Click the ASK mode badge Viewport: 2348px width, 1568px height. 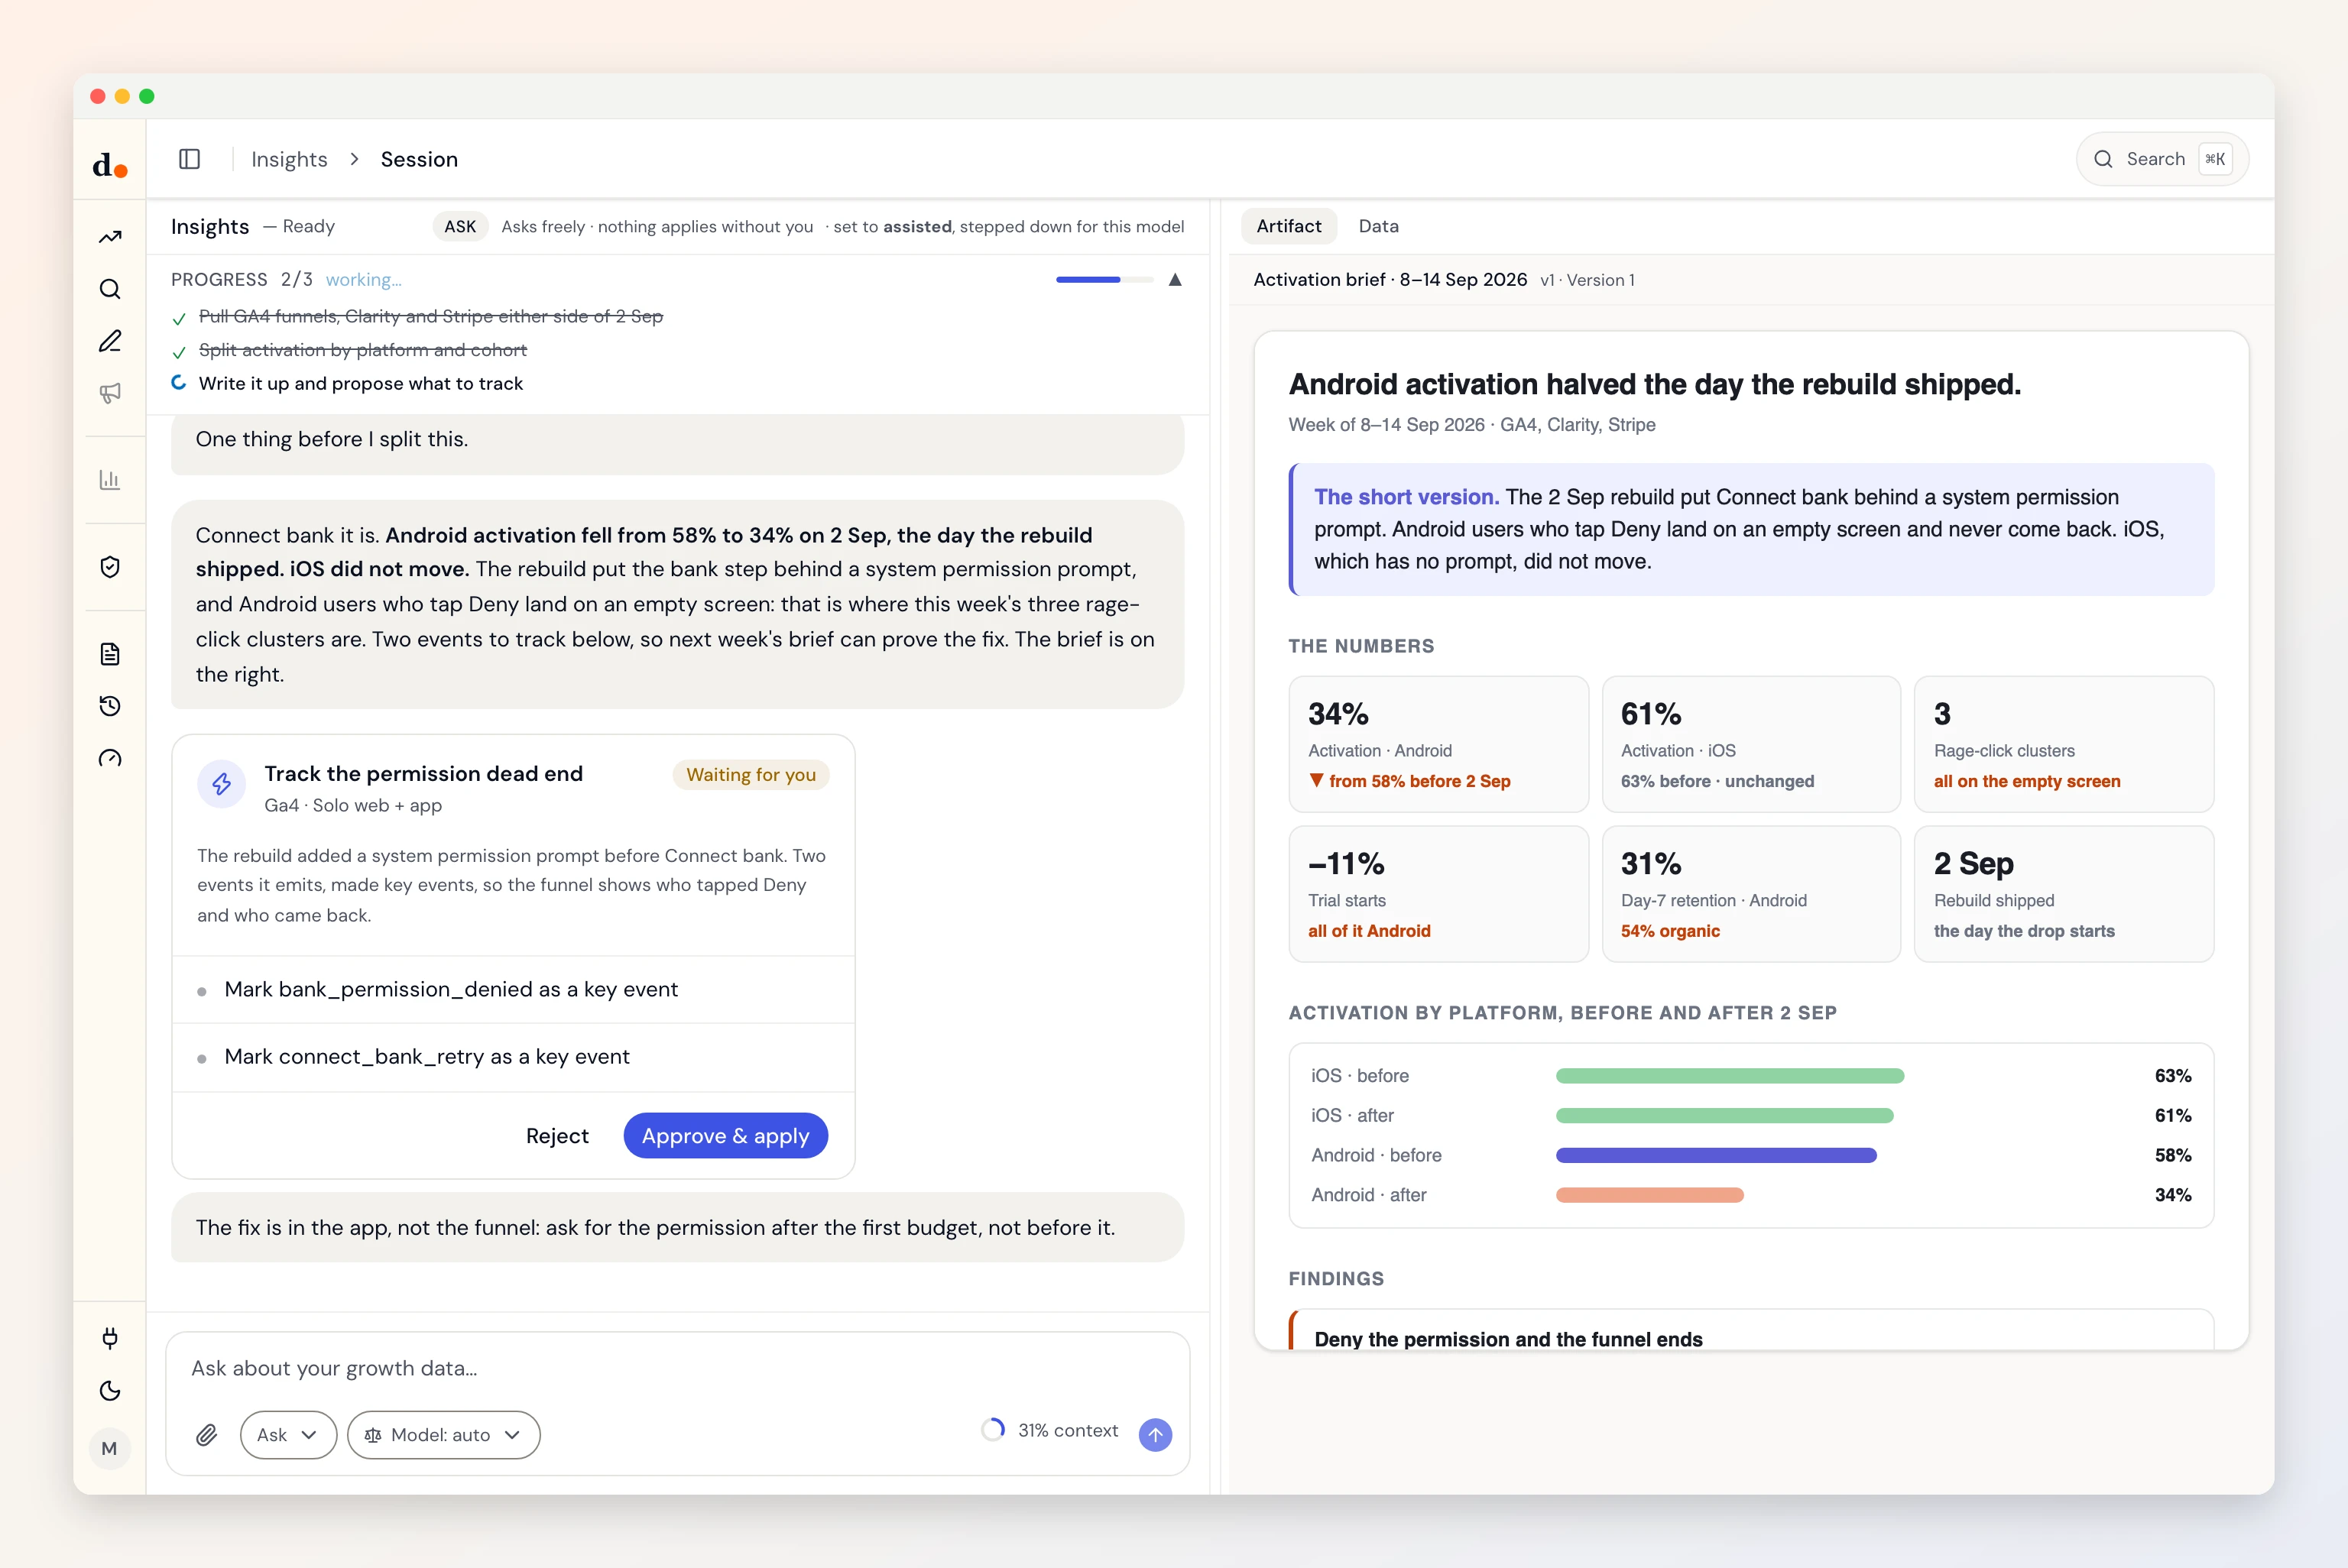tap(460, 226)
